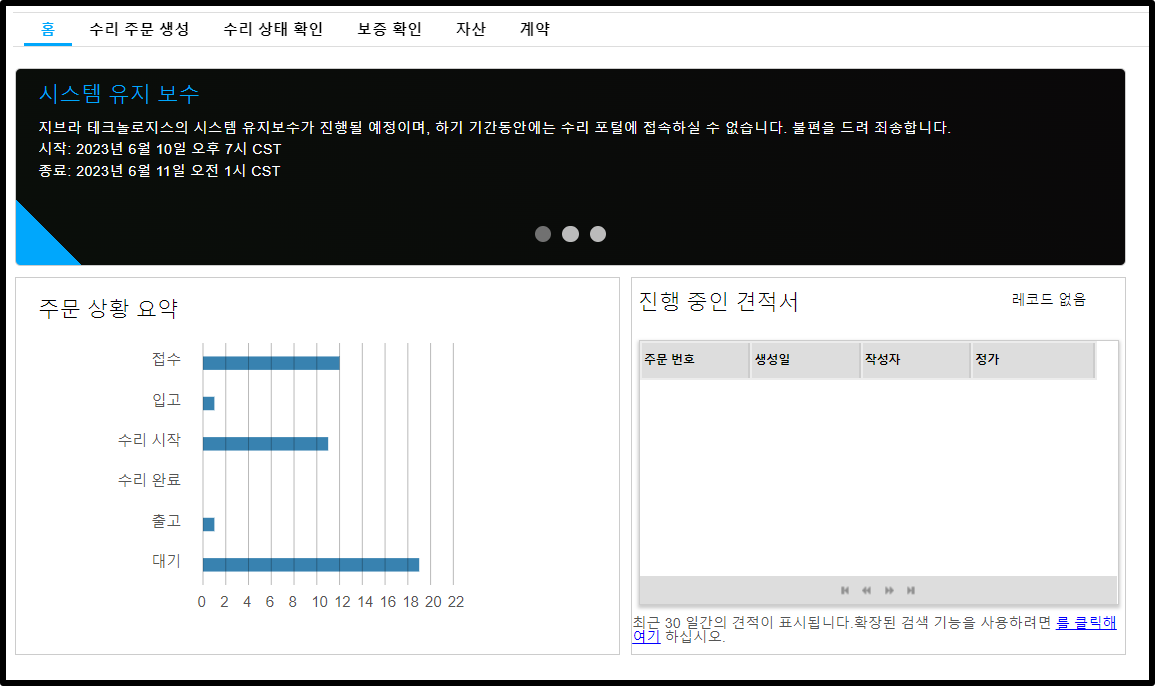Go to previous page of quotes table
The image size is (1155, 686).
(867, 590)
